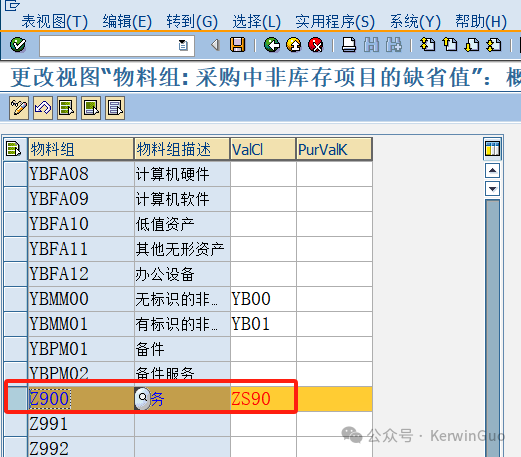Select row Z900 with its row selector
Image resolution: width=521 pixels, height=457 pixels.
pyautogui.click(x=16, y=399)
